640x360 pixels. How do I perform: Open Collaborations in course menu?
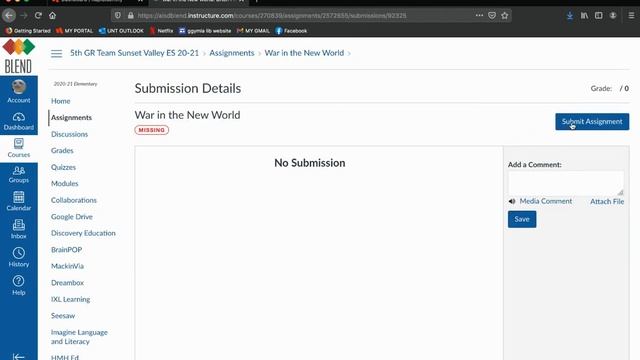tap(74, 200)
